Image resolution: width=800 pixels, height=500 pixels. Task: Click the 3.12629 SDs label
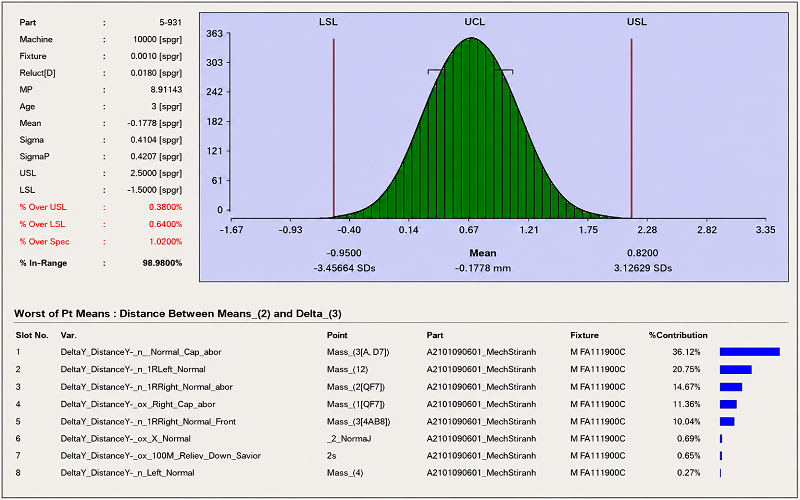click(x=643, y=268)
